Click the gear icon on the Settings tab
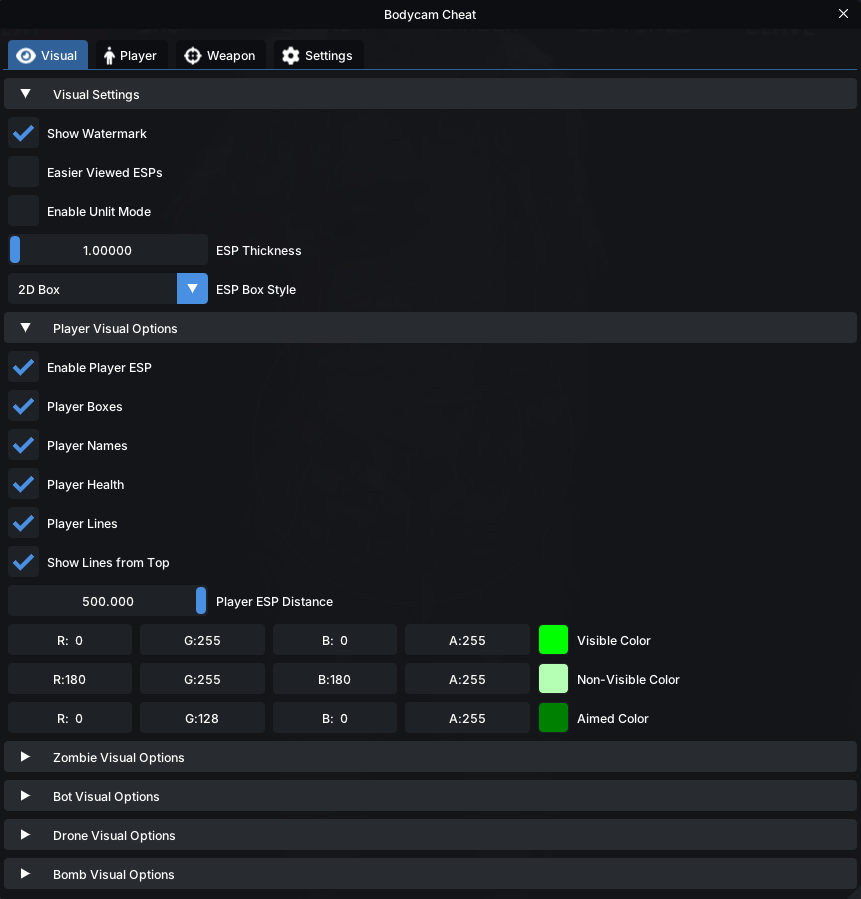This screenshot has width=861, height=899. point(291,56)
